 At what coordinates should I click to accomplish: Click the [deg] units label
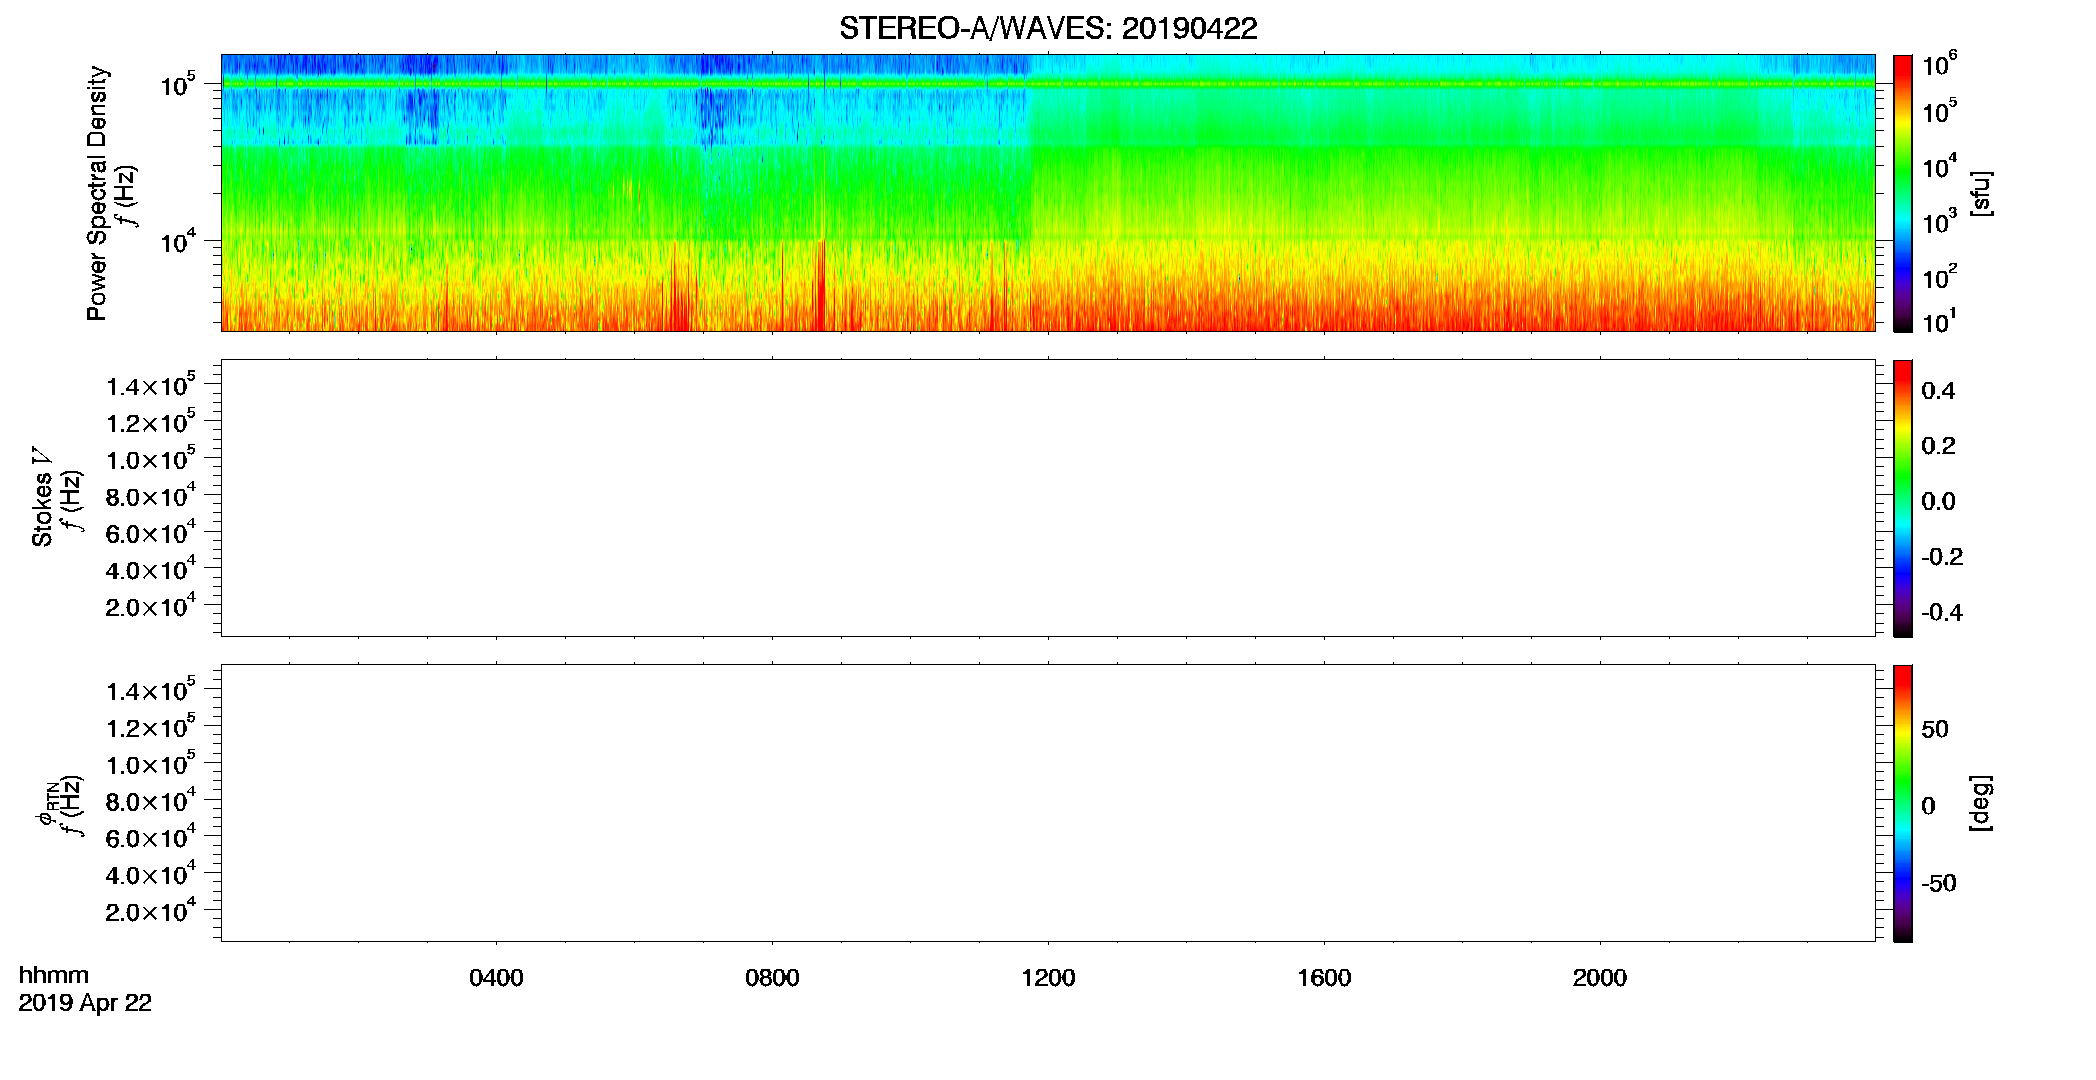coord(1981,803)
